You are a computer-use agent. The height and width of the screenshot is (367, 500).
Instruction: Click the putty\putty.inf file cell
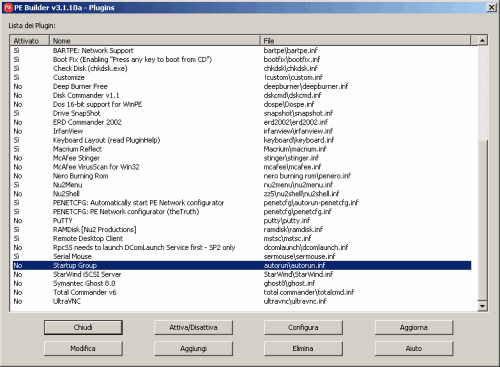(x=287, y=221)
